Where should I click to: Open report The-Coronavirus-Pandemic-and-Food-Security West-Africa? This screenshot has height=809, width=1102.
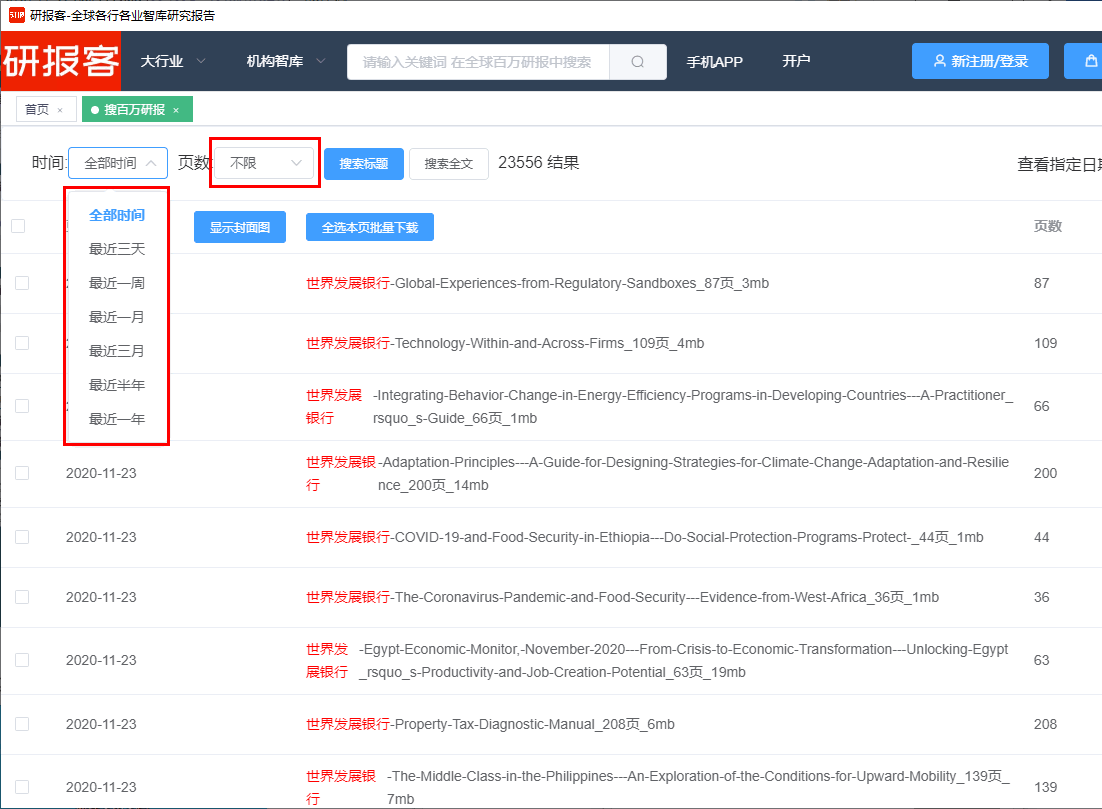[x=623, y=597]
